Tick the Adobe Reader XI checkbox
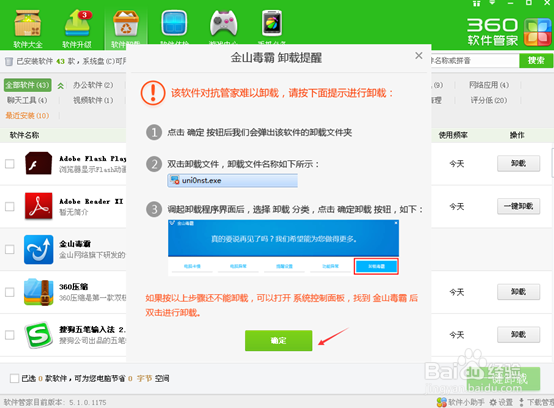The width and height of the screenshot is (554, 408). pos(10,206)
